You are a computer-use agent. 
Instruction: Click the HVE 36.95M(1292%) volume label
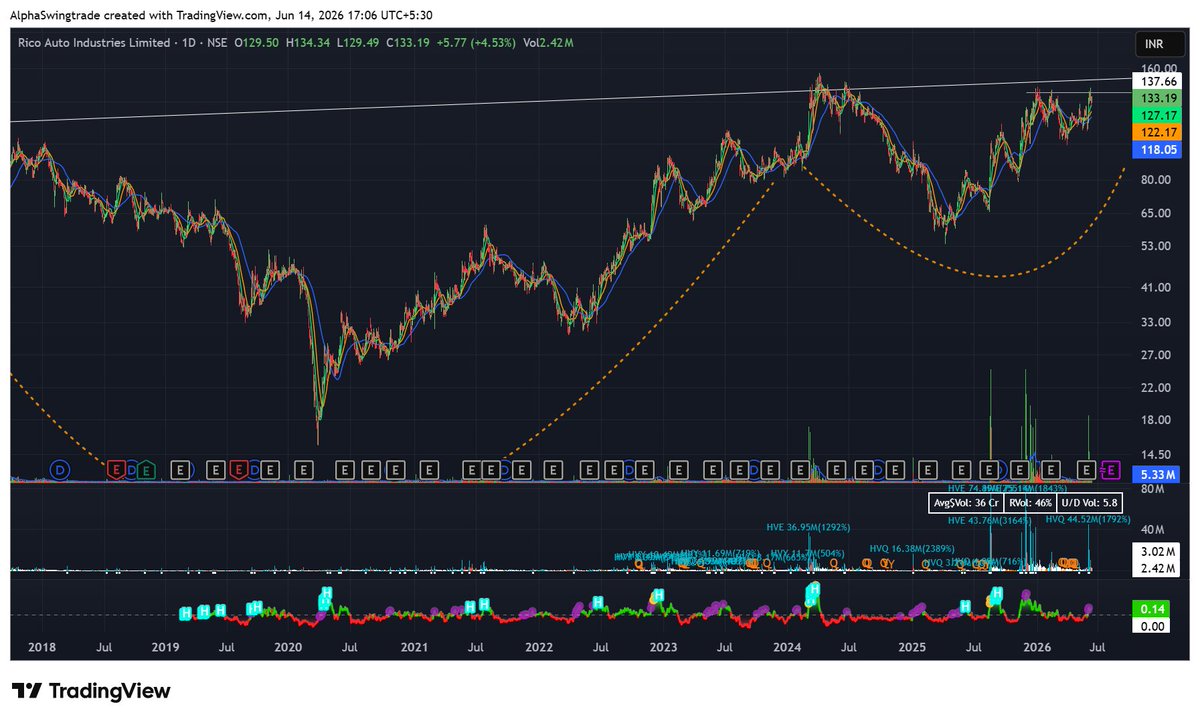(807, 527)
